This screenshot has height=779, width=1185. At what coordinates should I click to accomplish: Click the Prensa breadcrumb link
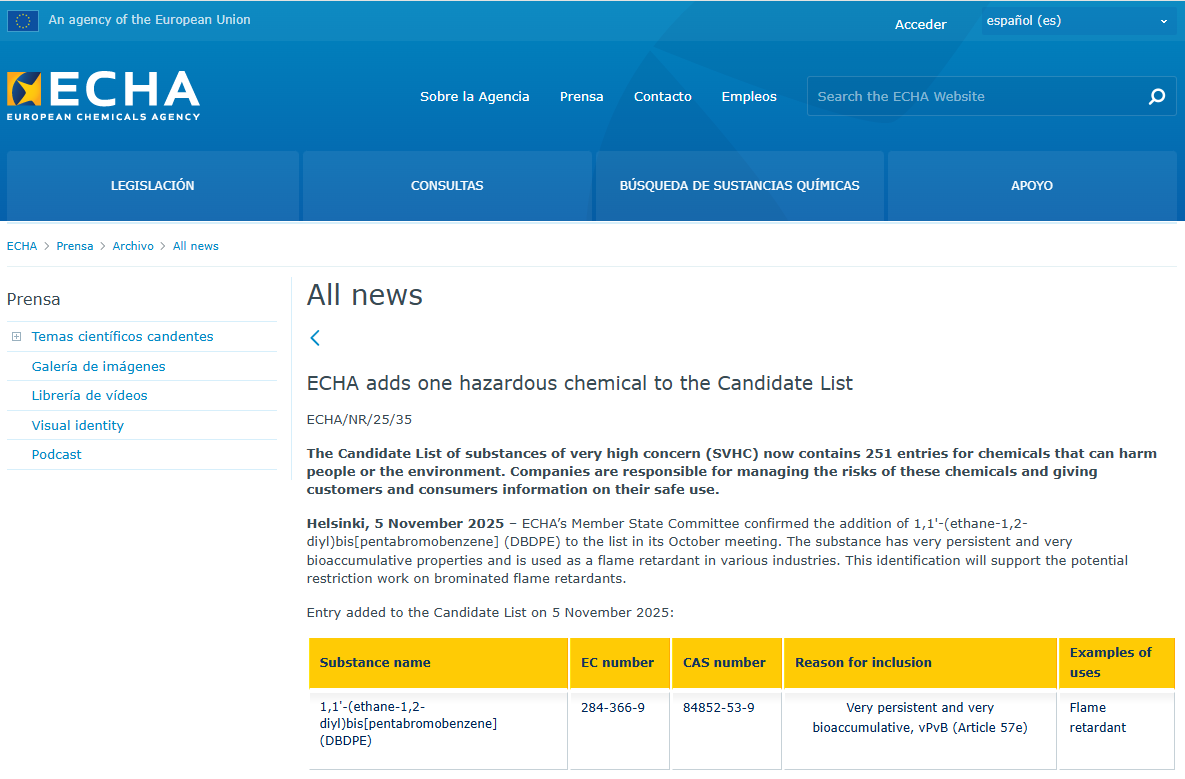tap(74, 246)
